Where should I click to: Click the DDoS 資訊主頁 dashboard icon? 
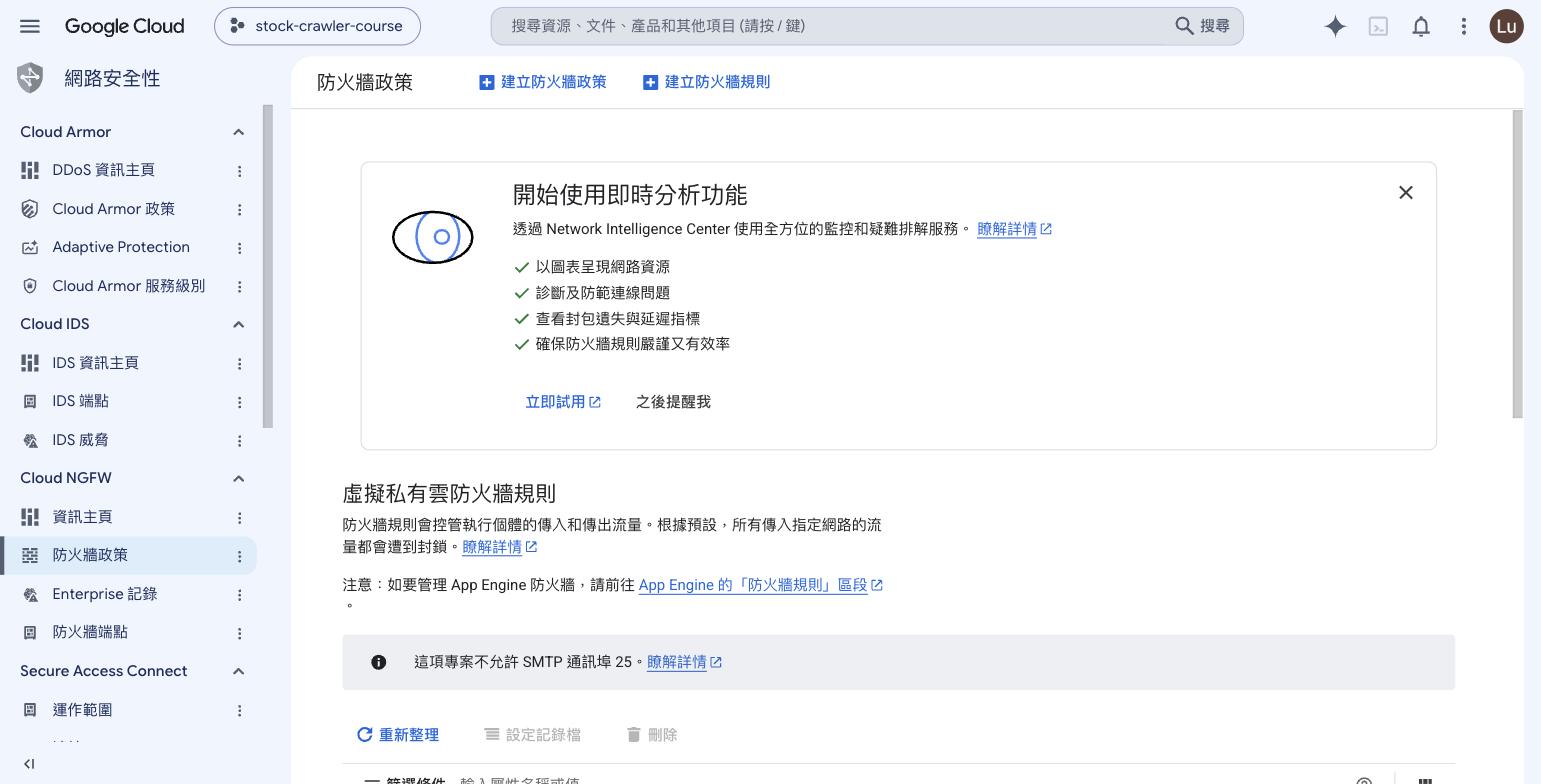pyautogui.click(x=30, y=171)
